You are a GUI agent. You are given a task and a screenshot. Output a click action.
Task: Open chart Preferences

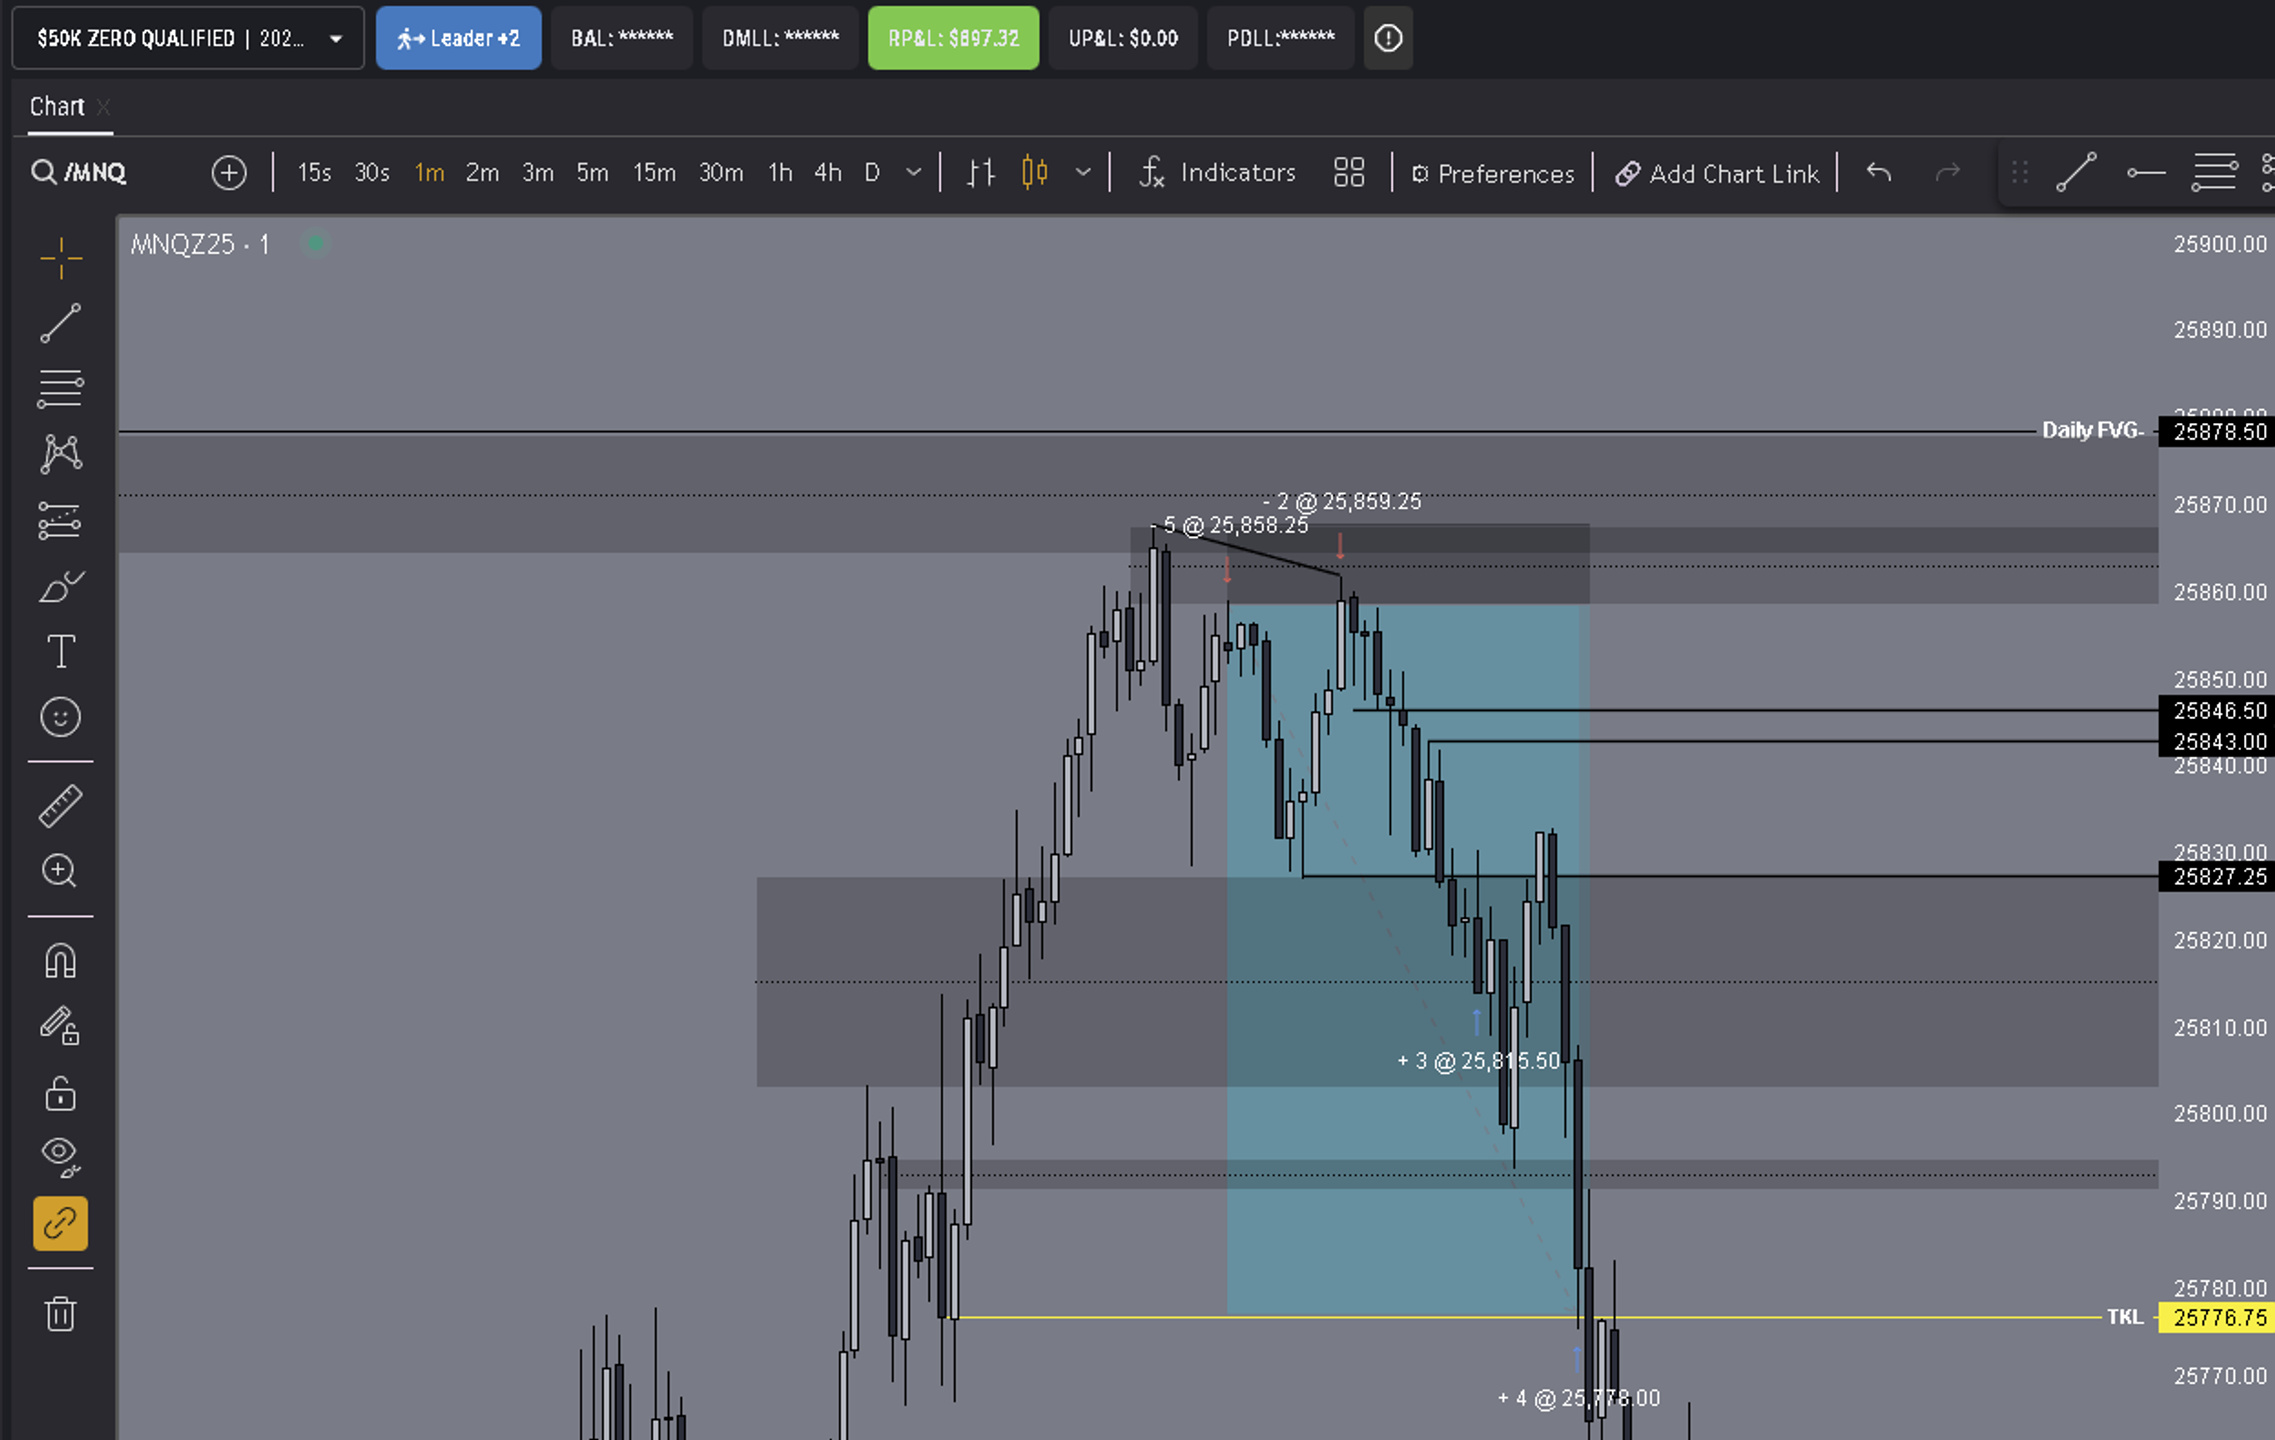click(x=1493, y=173)
